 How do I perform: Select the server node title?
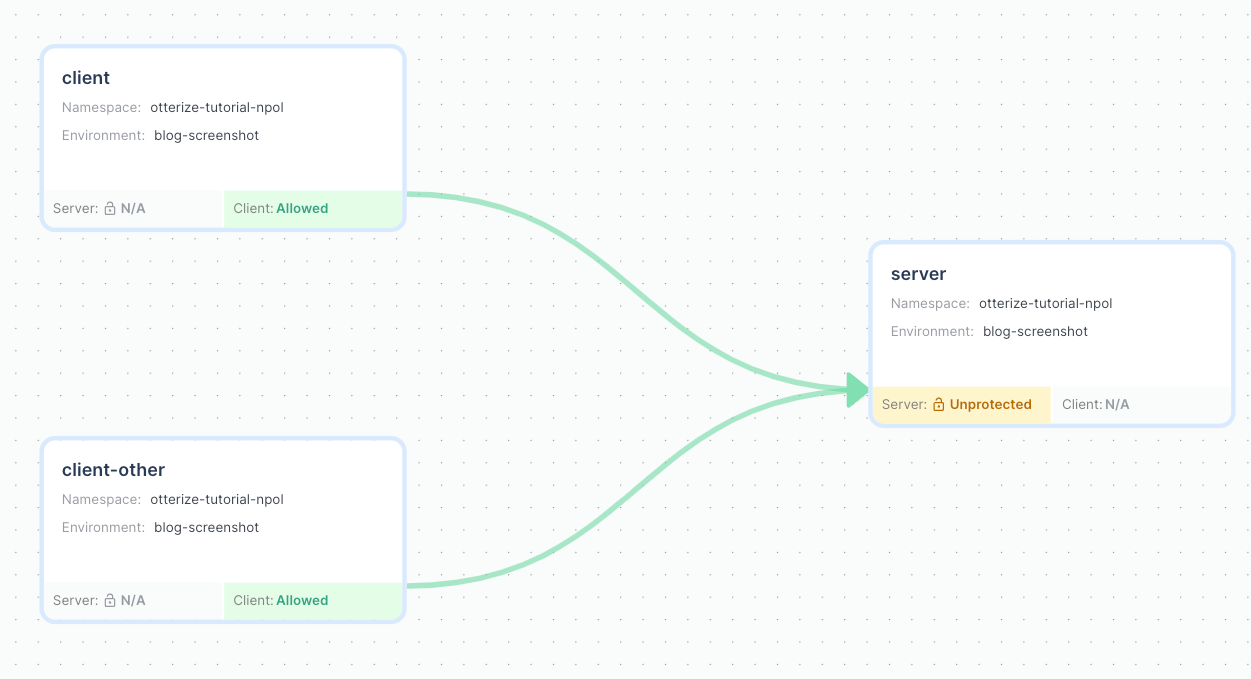point(918,274)
